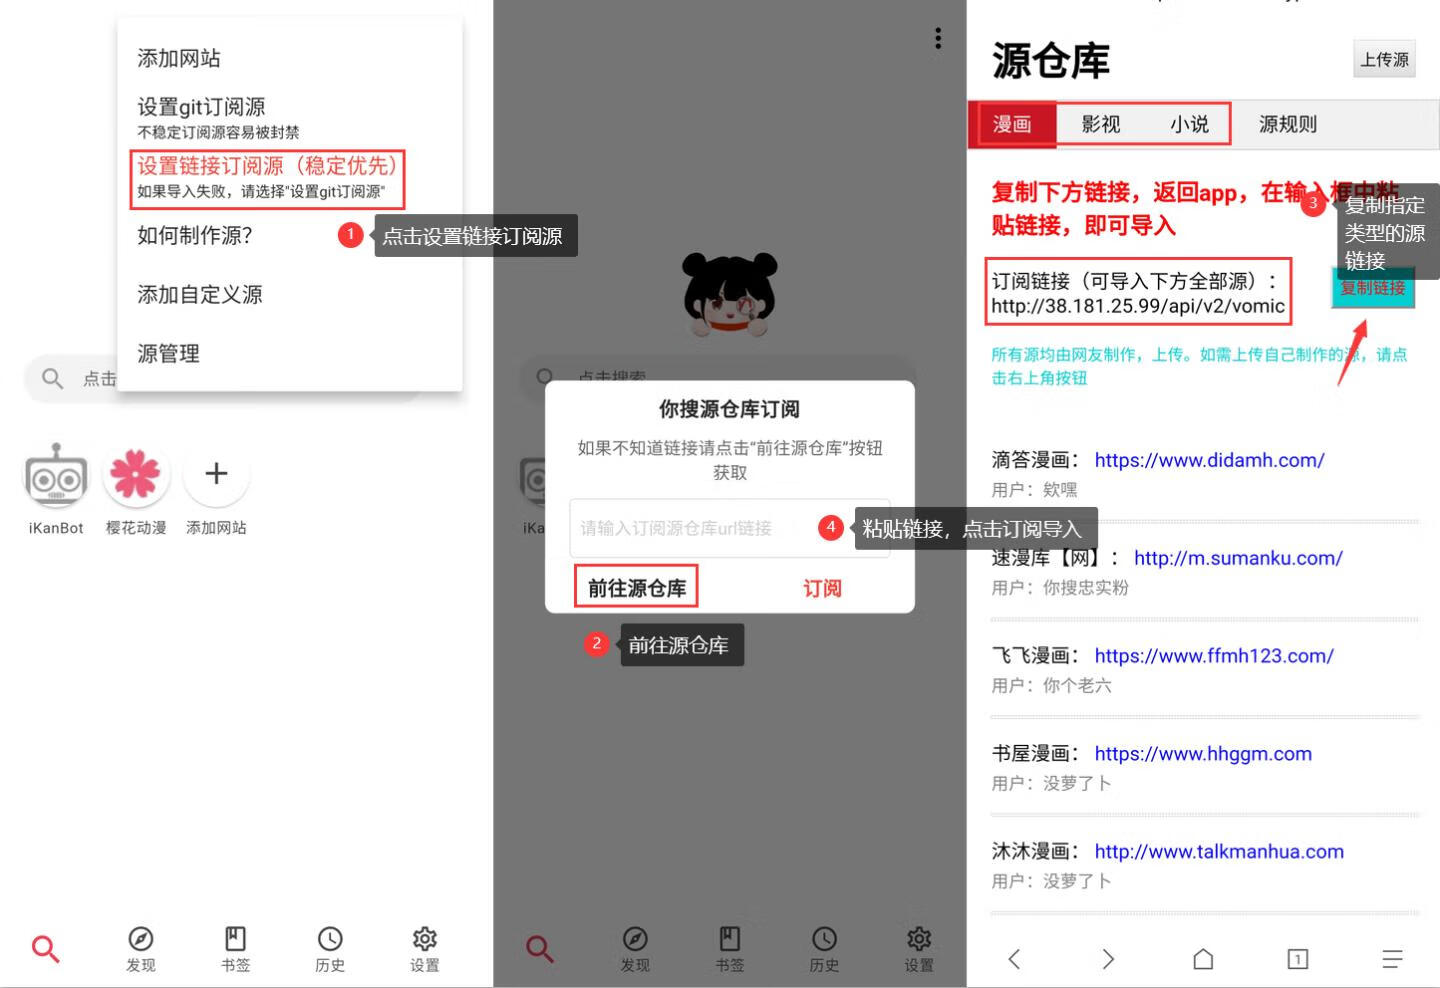This screenshot has width=1440, height=988.
Task: Tap the red search magnifier icon bottom-left
Action: [46, 949]
